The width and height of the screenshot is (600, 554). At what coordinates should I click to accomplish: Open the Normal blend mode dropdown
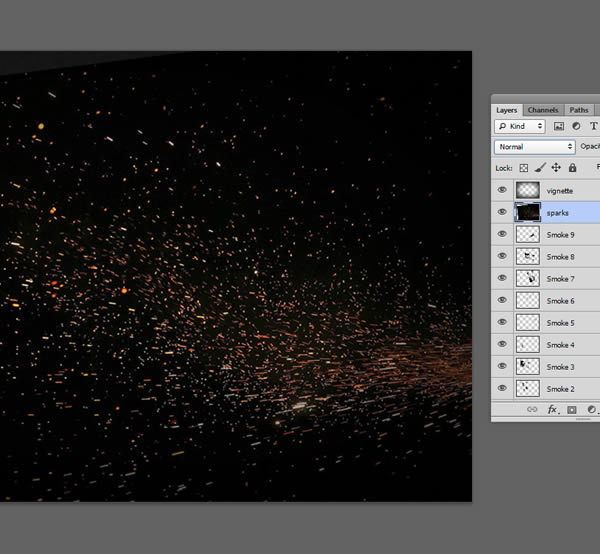click(535, 147)
